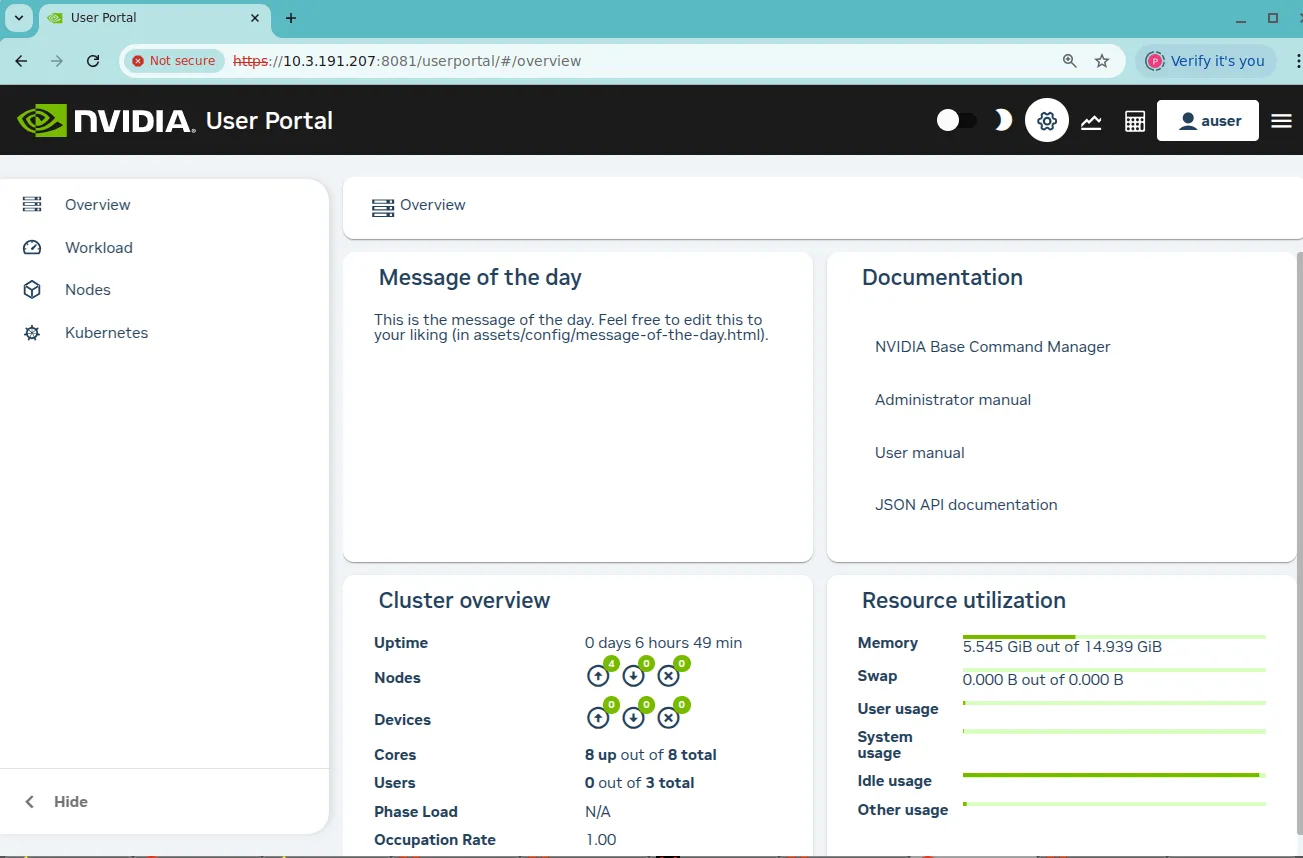Click the uptime value "0 days 6 hours 49 min"
Screen dimensions: 1303x858
click(664, 643)
